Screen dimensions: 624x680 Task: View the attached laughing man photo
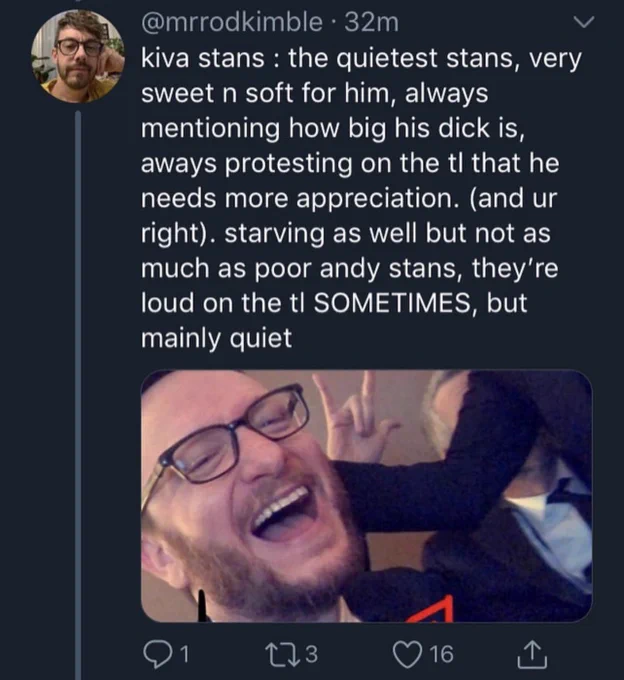(366, 496)
